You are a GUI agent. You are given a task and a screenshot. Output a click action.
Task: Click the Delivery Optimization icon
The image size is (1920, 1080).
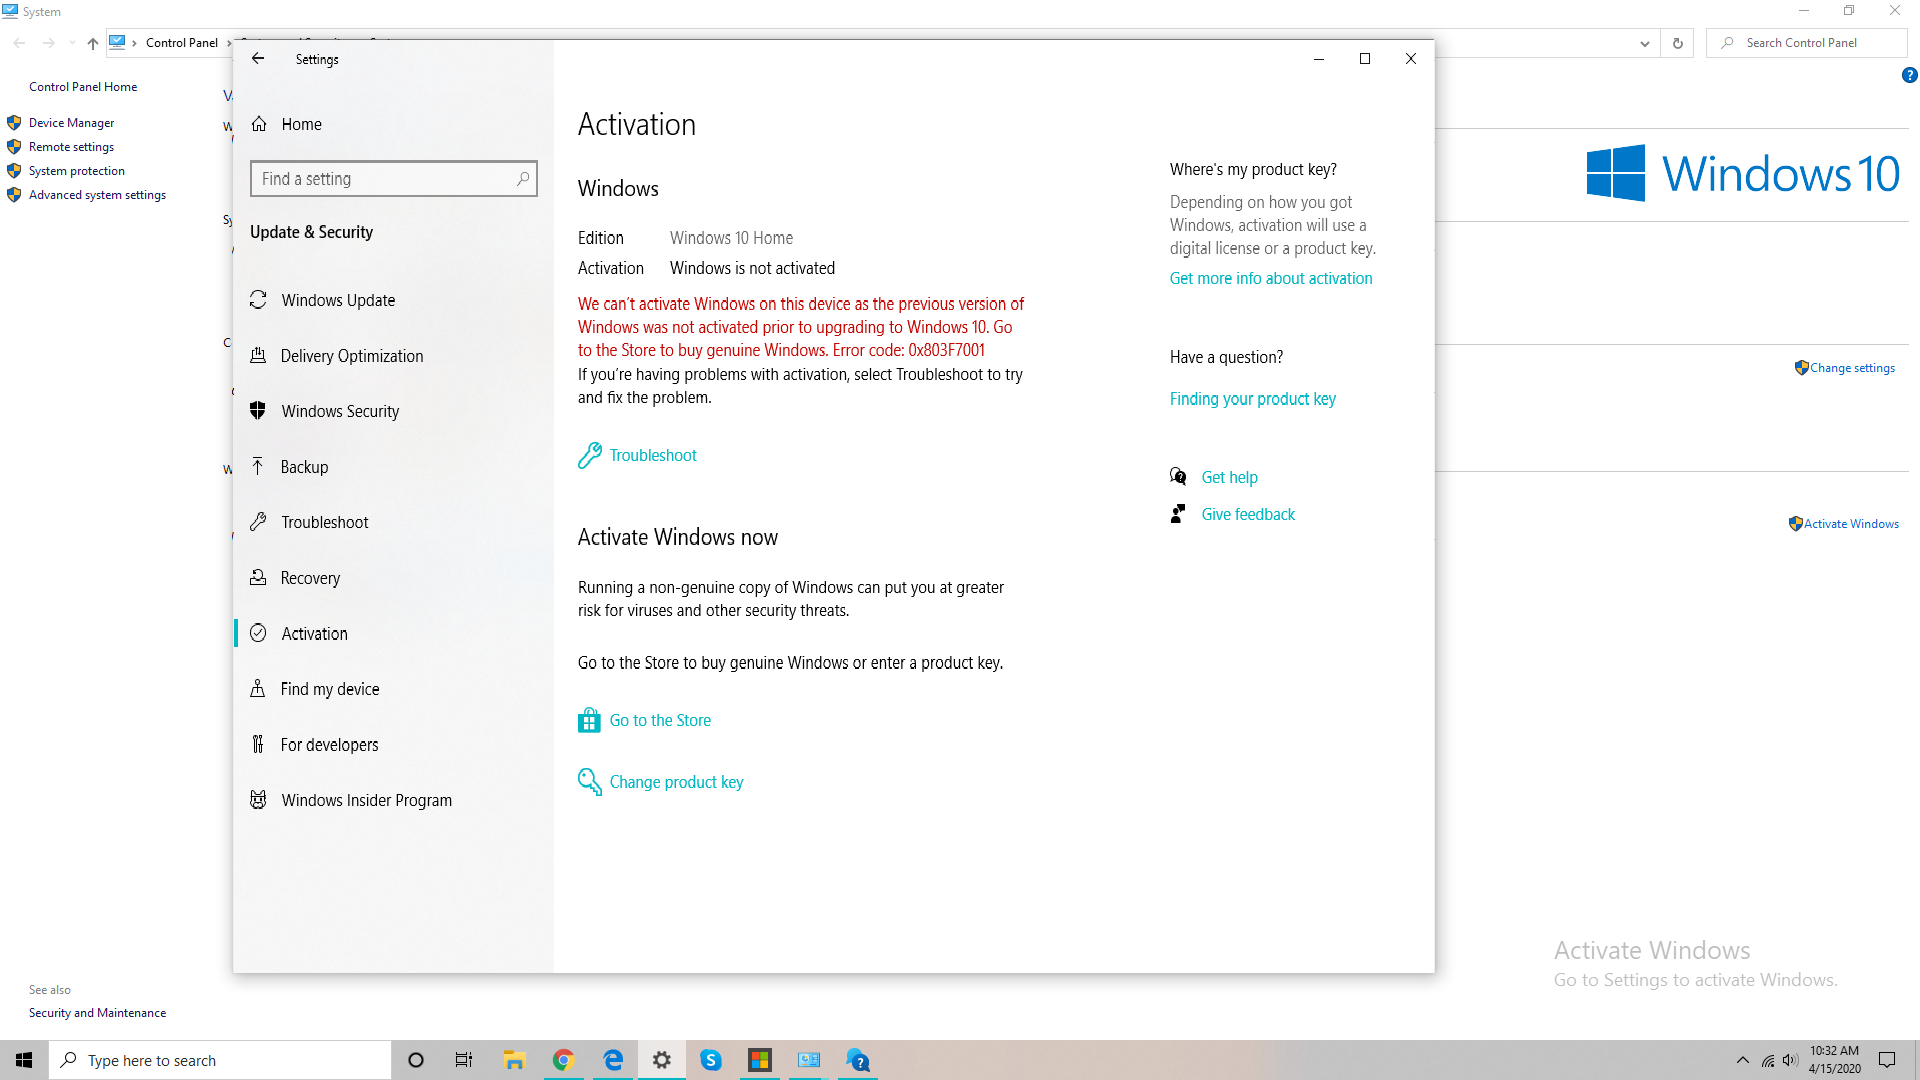coord(258,355)
